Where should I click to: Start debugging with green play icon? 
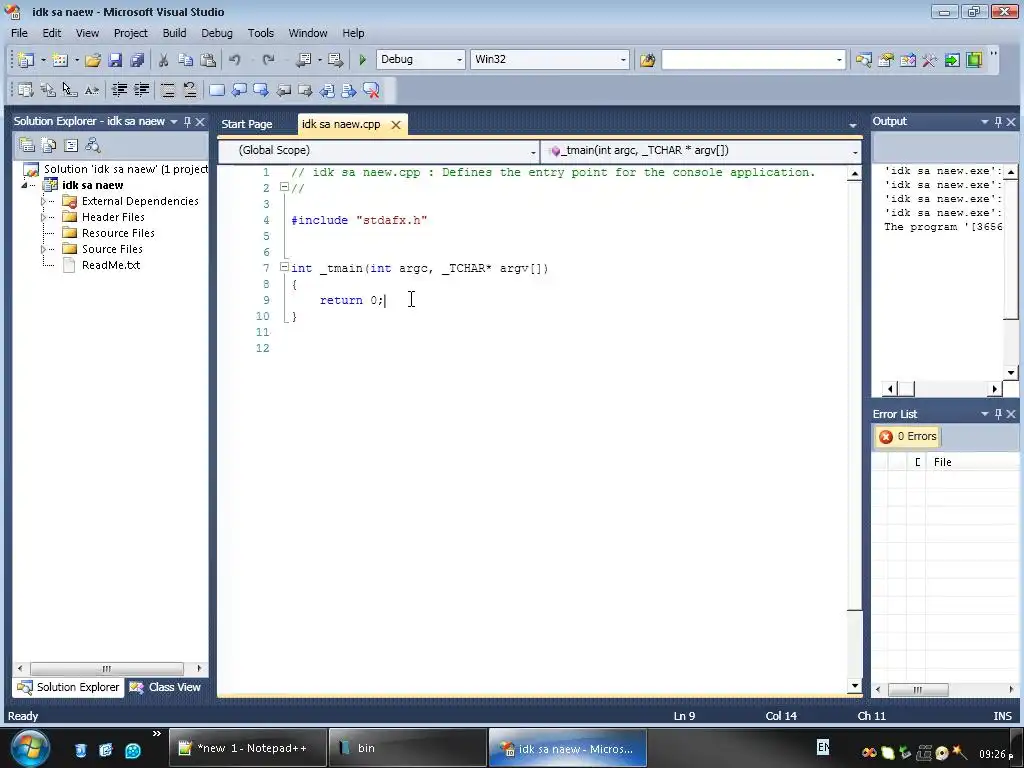(362, 60)
